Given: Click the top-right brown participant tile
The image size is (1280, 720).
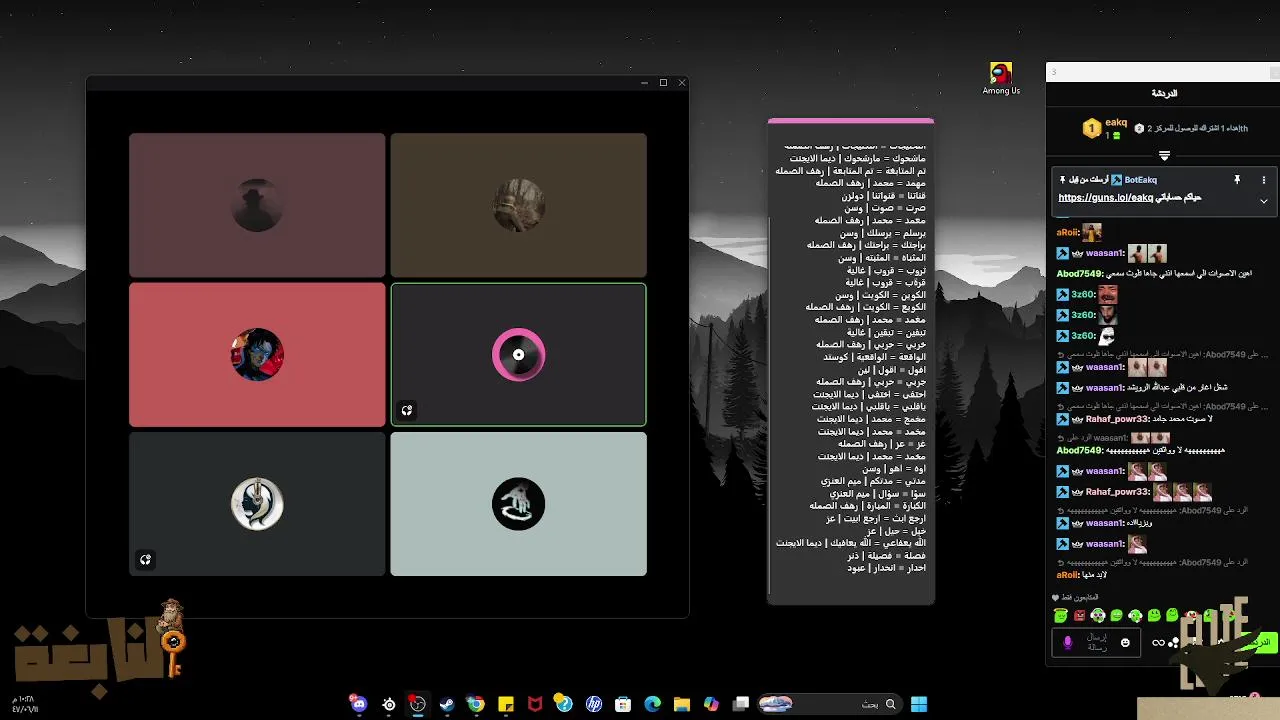Looking at the screenshot, I should (518, 205).
